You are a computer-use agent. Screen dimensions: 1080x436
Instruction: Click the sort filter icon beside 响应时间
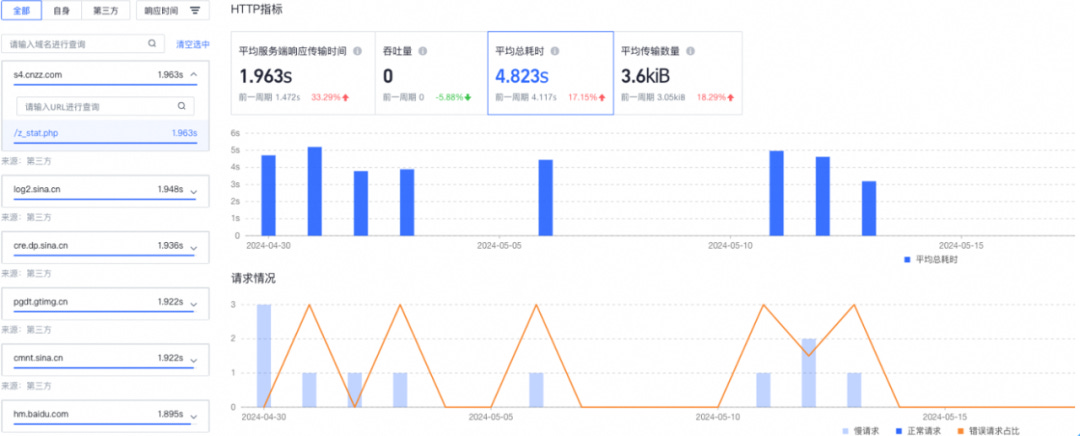(195, 11)
